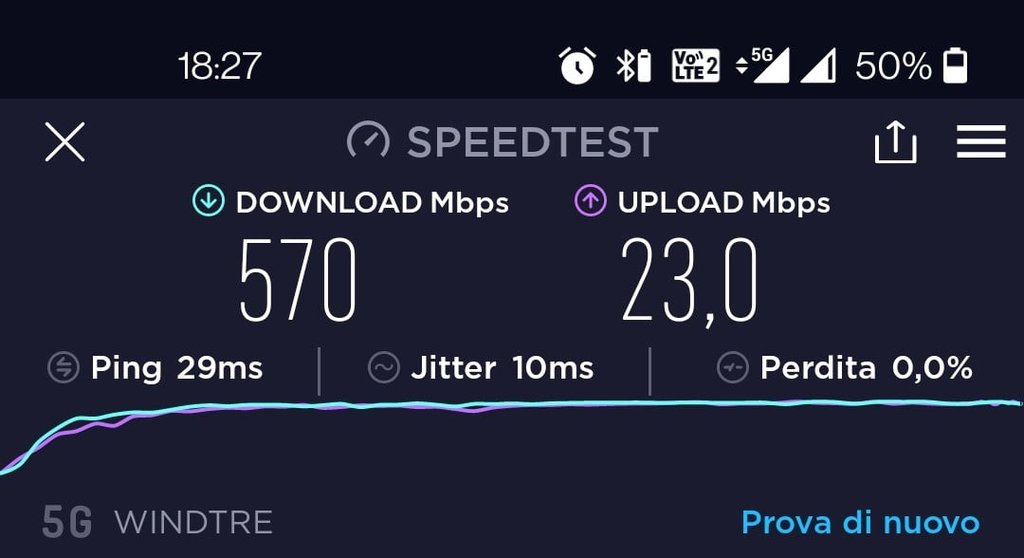The height and width of the screenshot is (558, 1024).
Task: Tap the Ping icon
Action: 63,367
